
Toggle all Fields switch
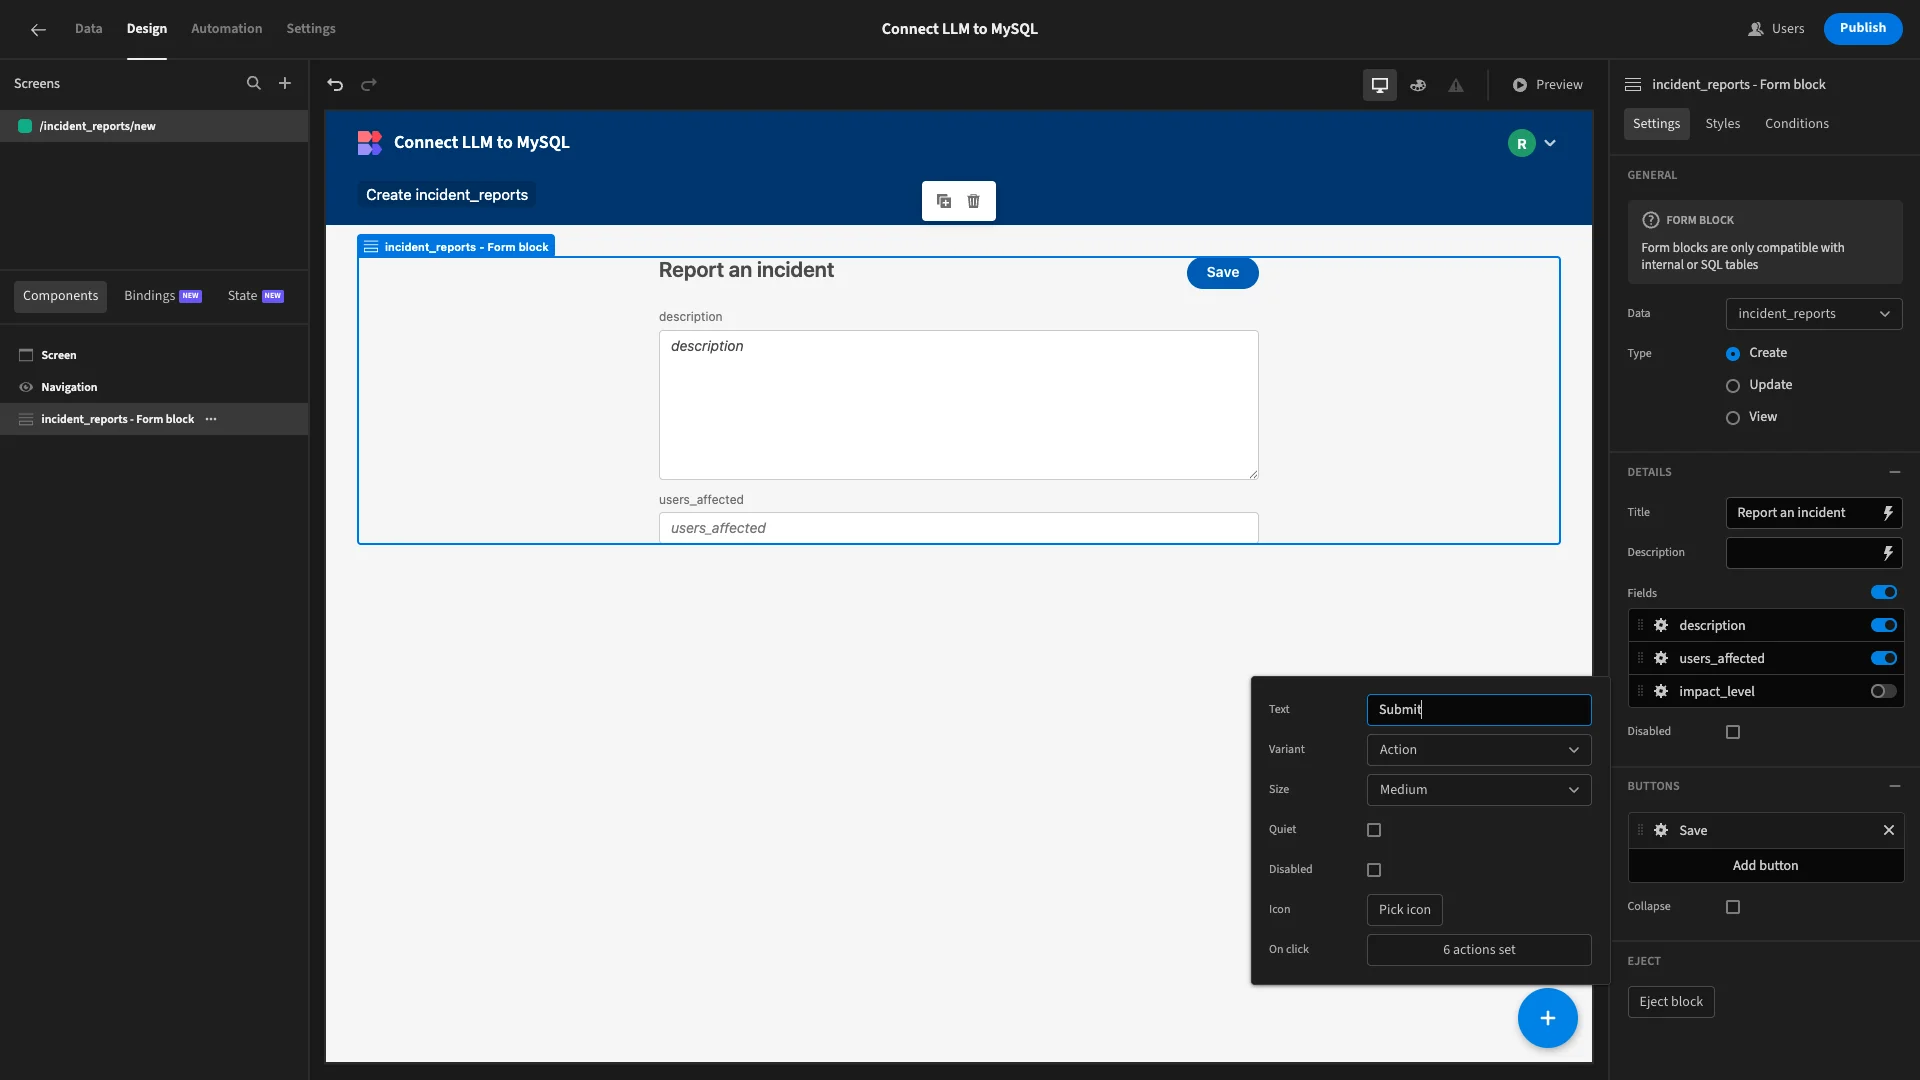click(1884, 592)
